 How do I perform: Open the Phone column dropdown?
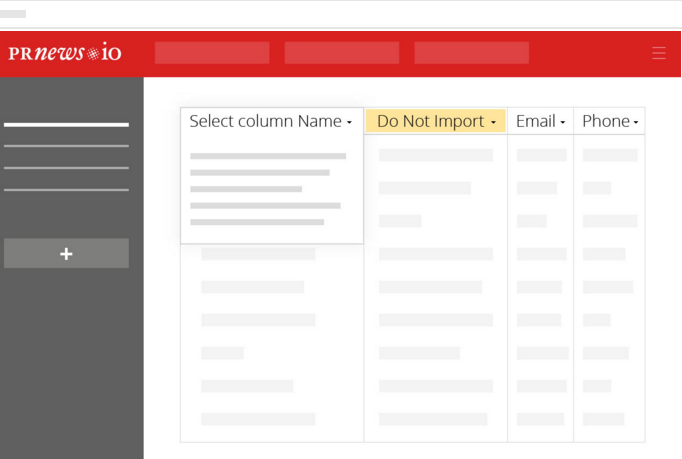click(x=610, y=121)
